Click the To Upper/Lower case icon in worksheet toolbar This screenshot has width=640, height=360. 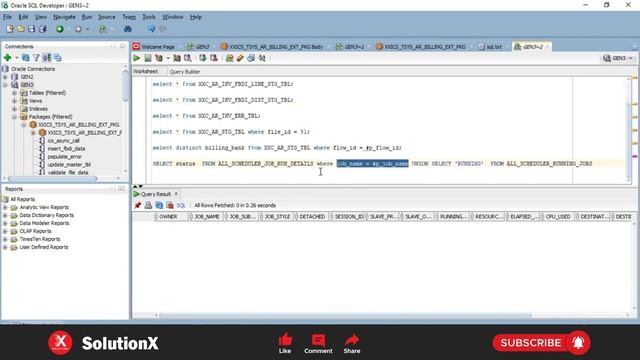[262, 58]
